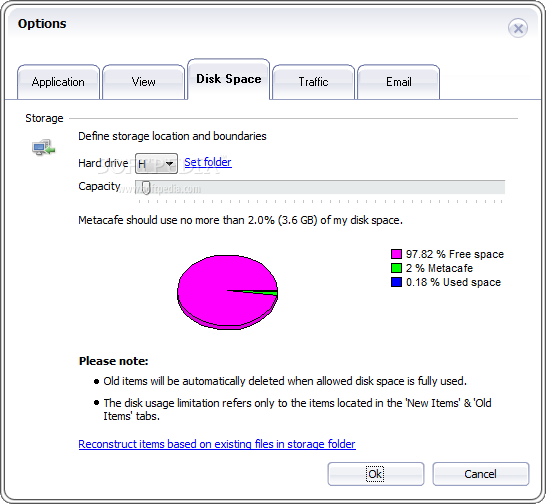Click the Cancel button
Viewport: 546px width, 504px height.
(481, 474)
